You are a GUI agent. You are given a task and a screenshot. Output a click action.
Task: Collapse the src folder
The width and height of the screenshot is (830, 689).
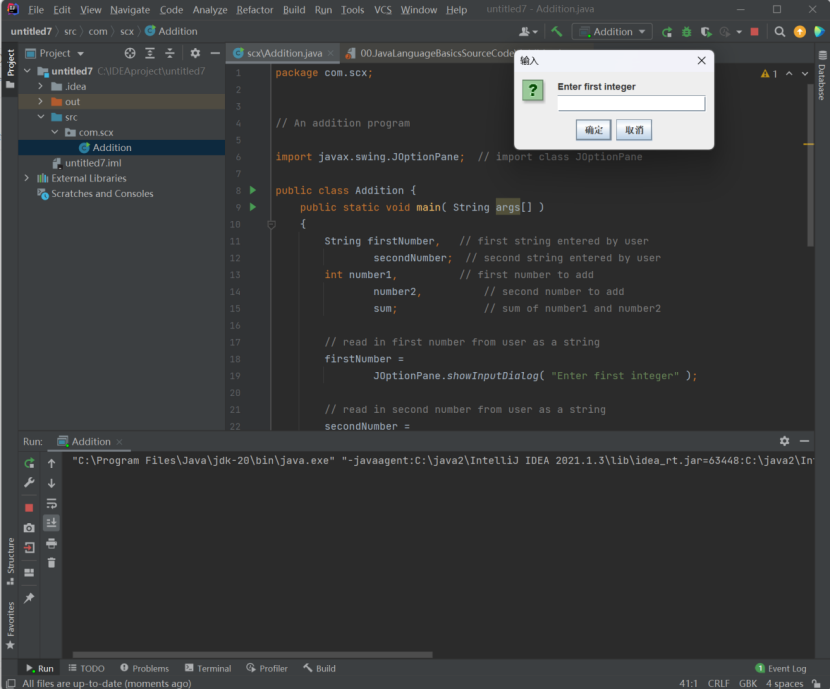coord(41,117)
